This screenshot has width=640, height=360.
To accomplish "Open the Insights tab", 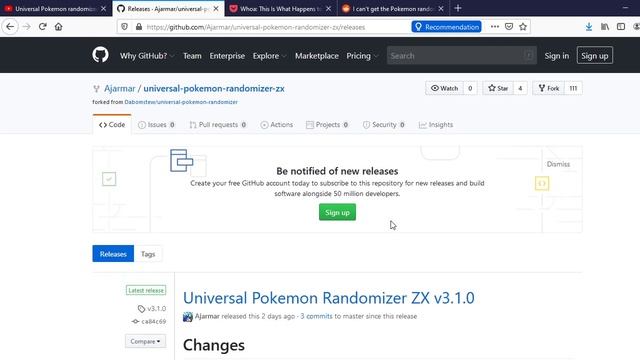I will point(436,125).
